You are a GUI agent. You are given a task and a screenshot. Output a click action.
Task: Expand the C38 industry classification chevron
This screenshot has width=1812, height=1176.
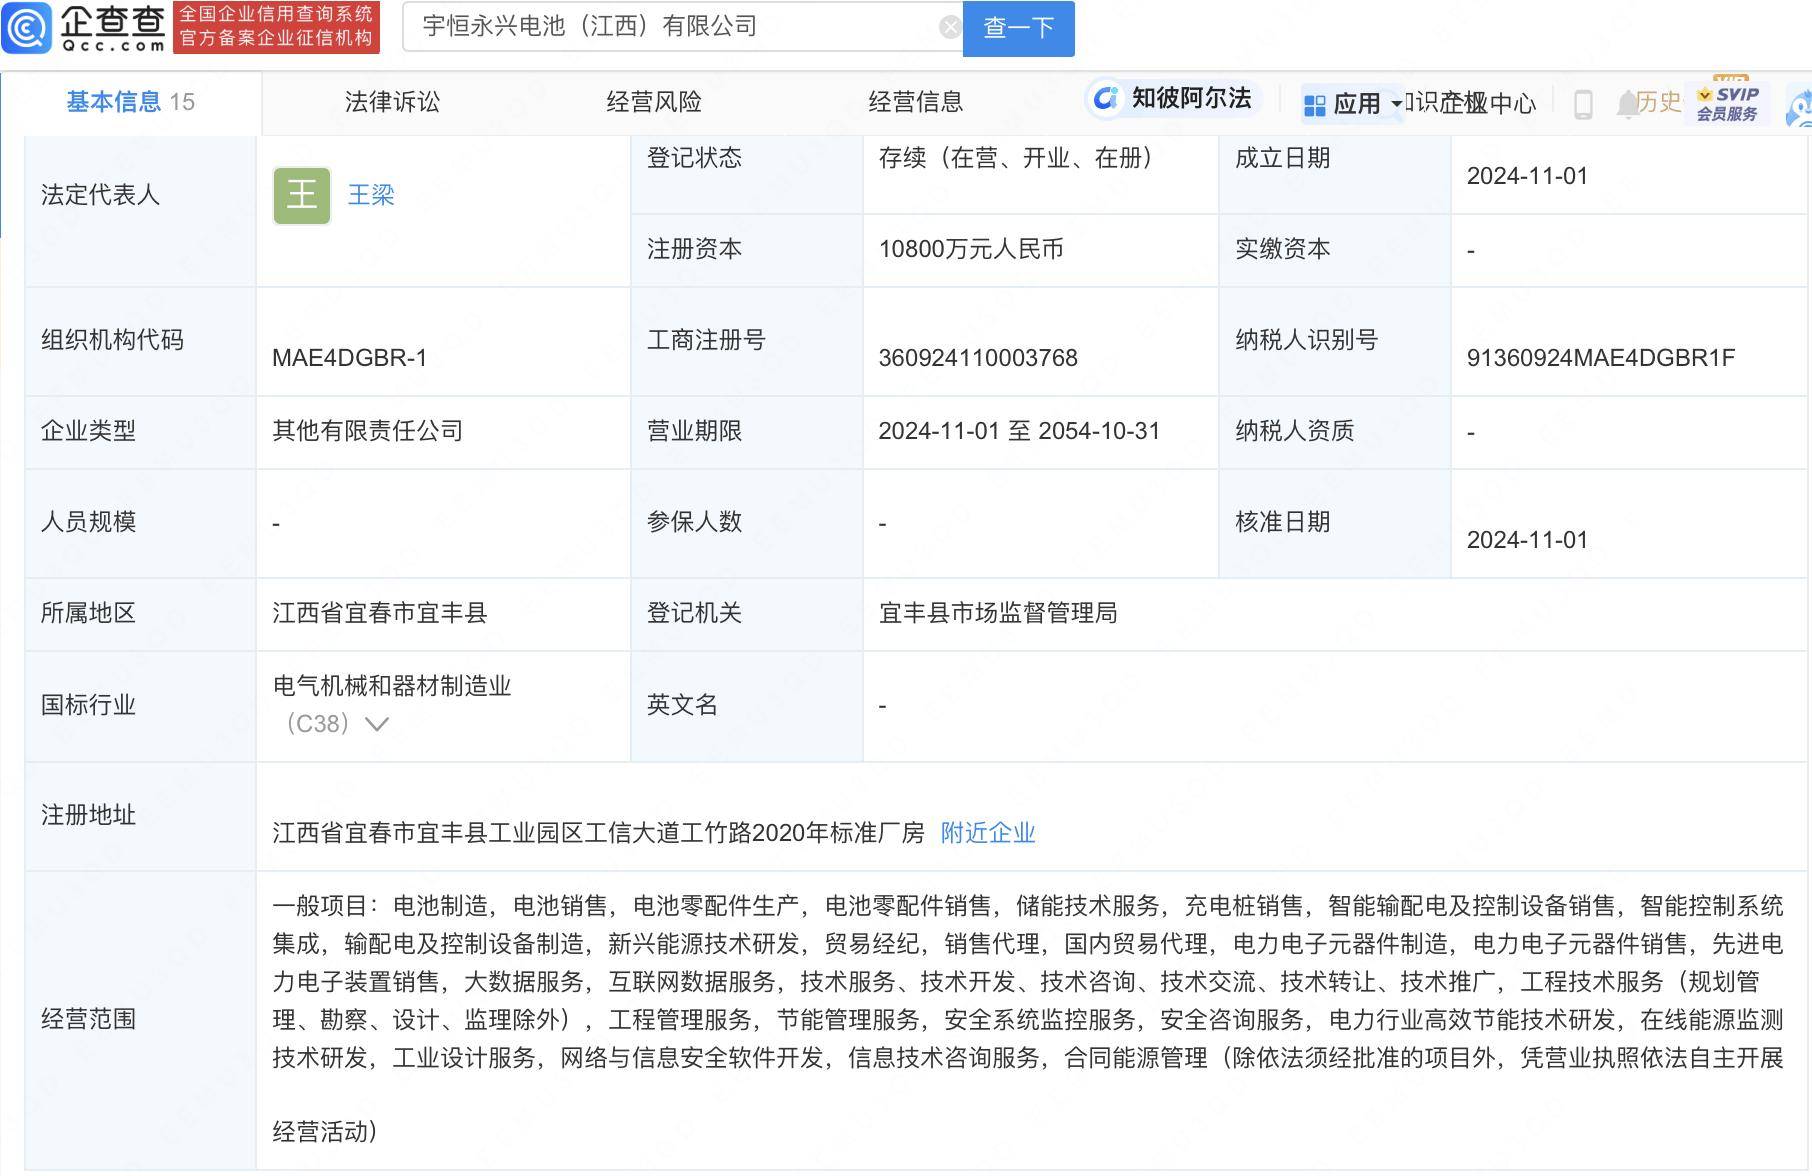click(376, 723)
